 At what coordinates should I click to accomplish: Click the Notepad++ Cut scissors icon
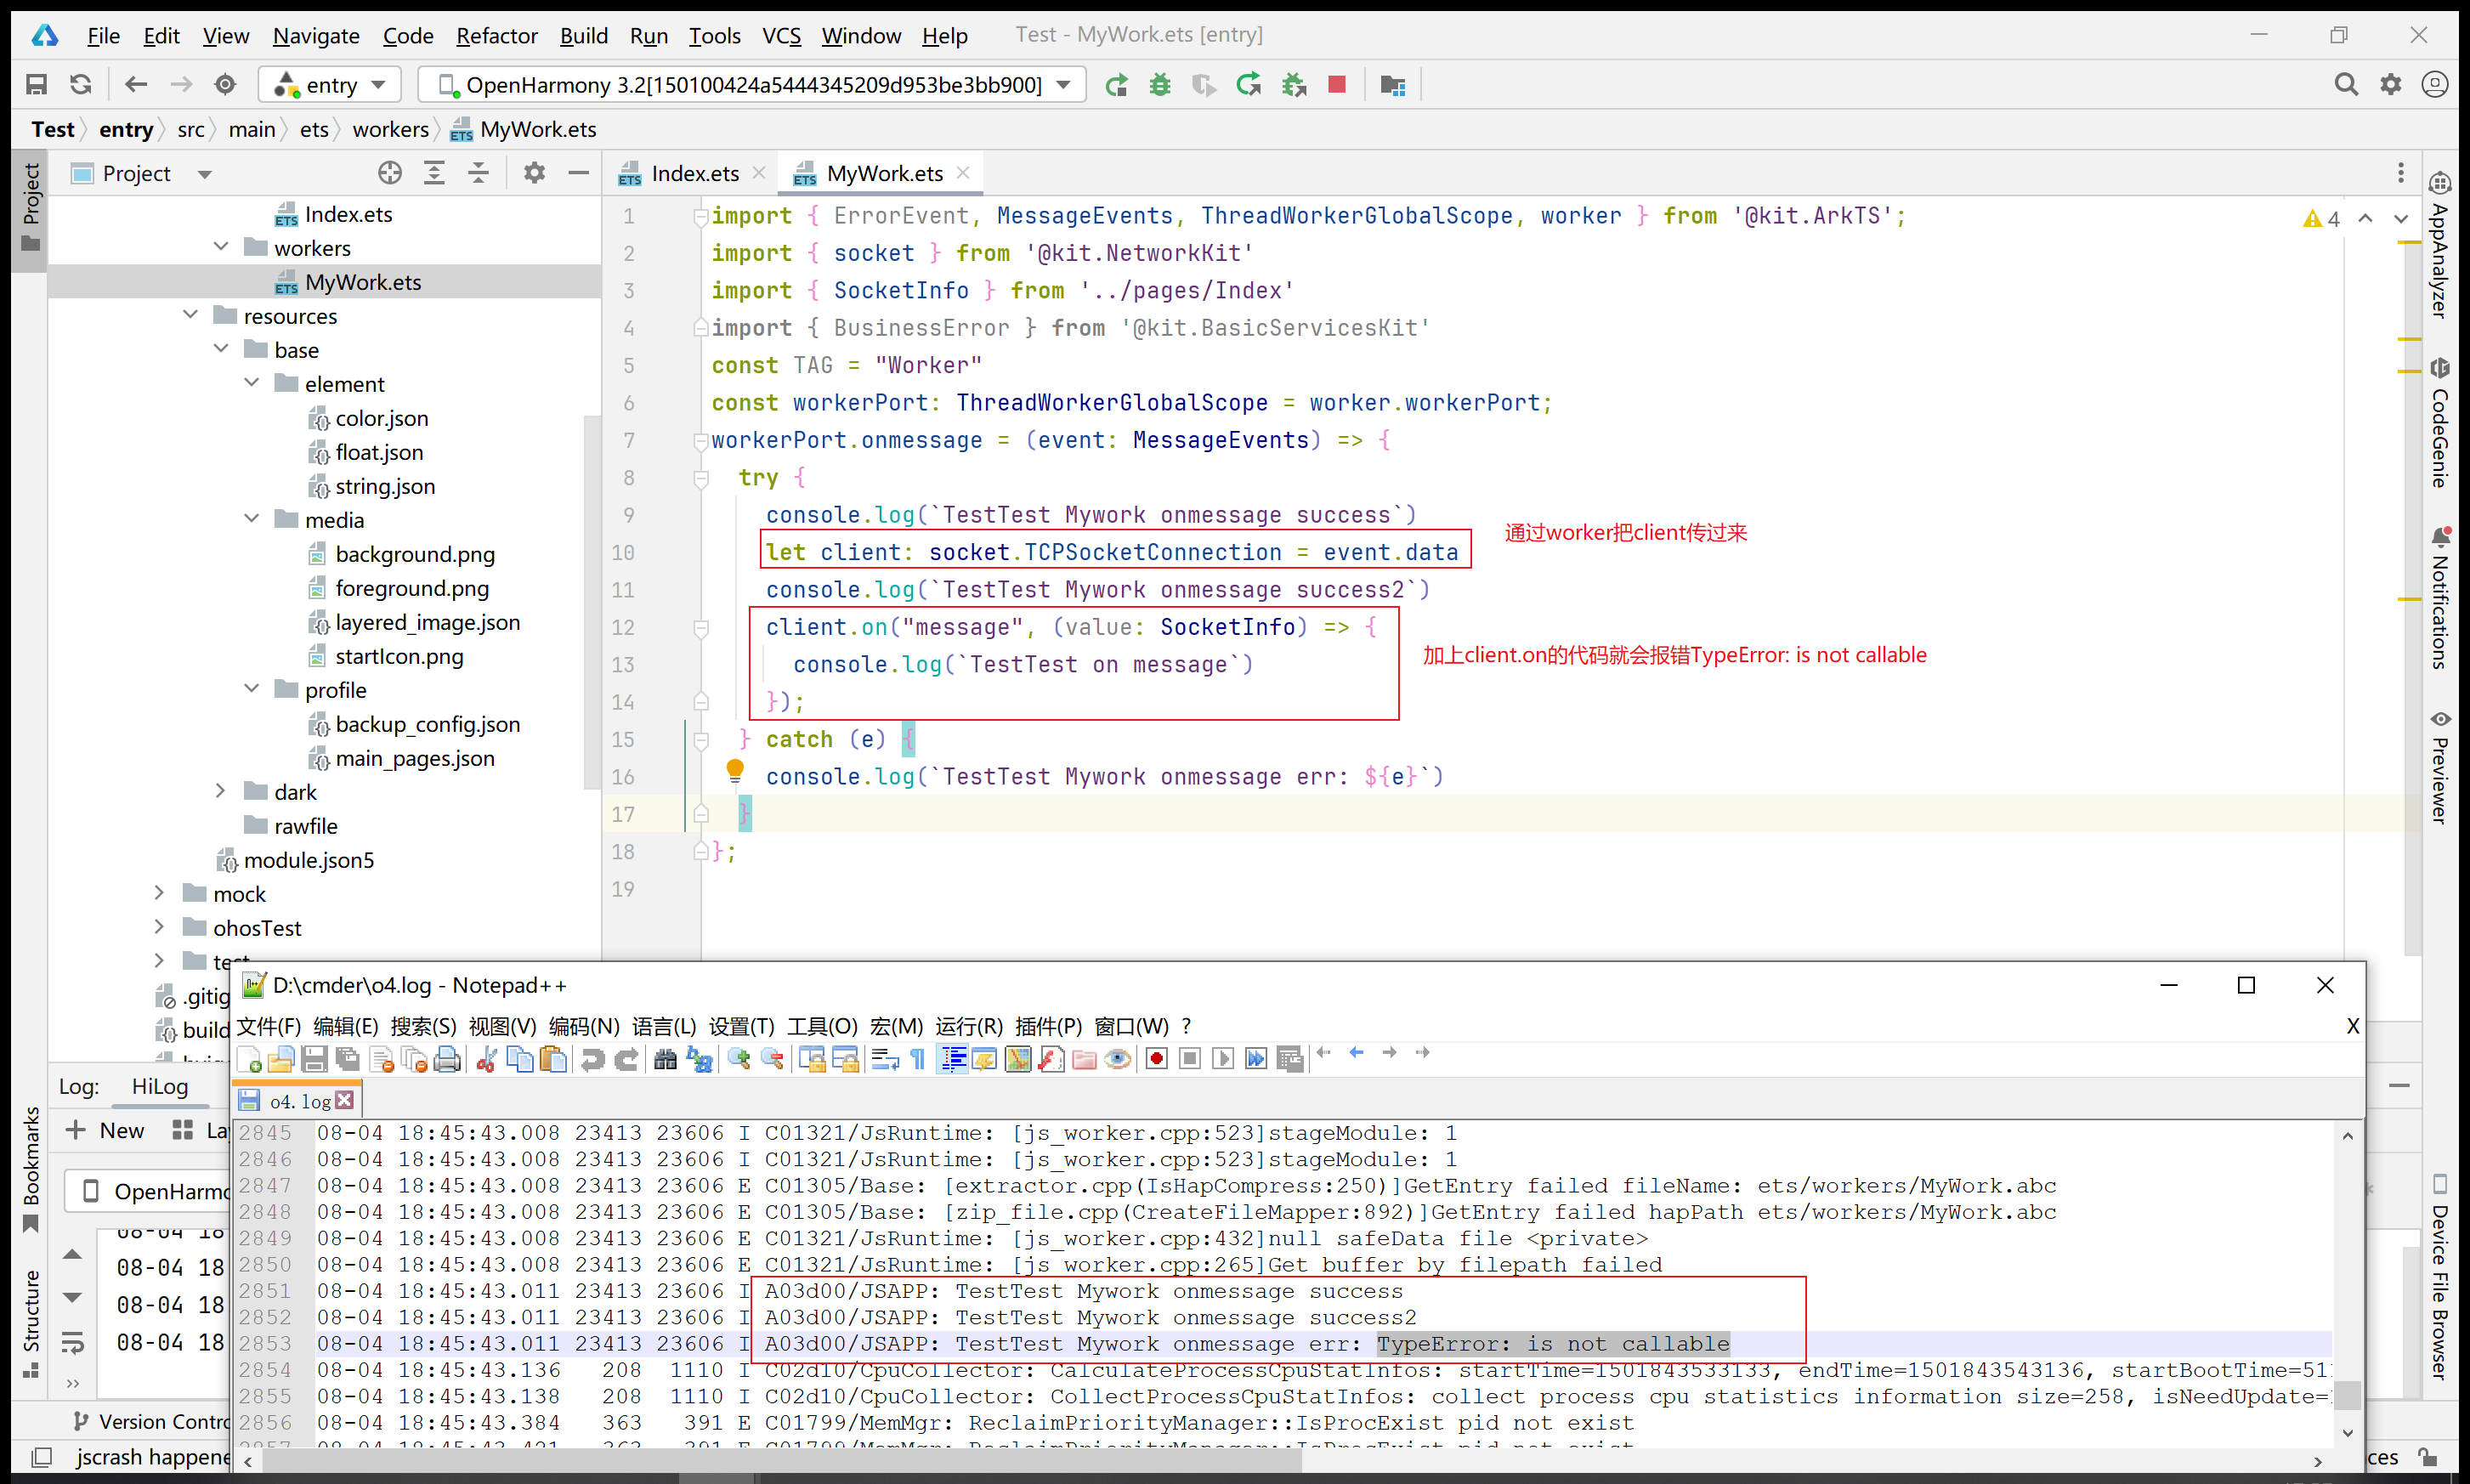tap(487, 1059)
